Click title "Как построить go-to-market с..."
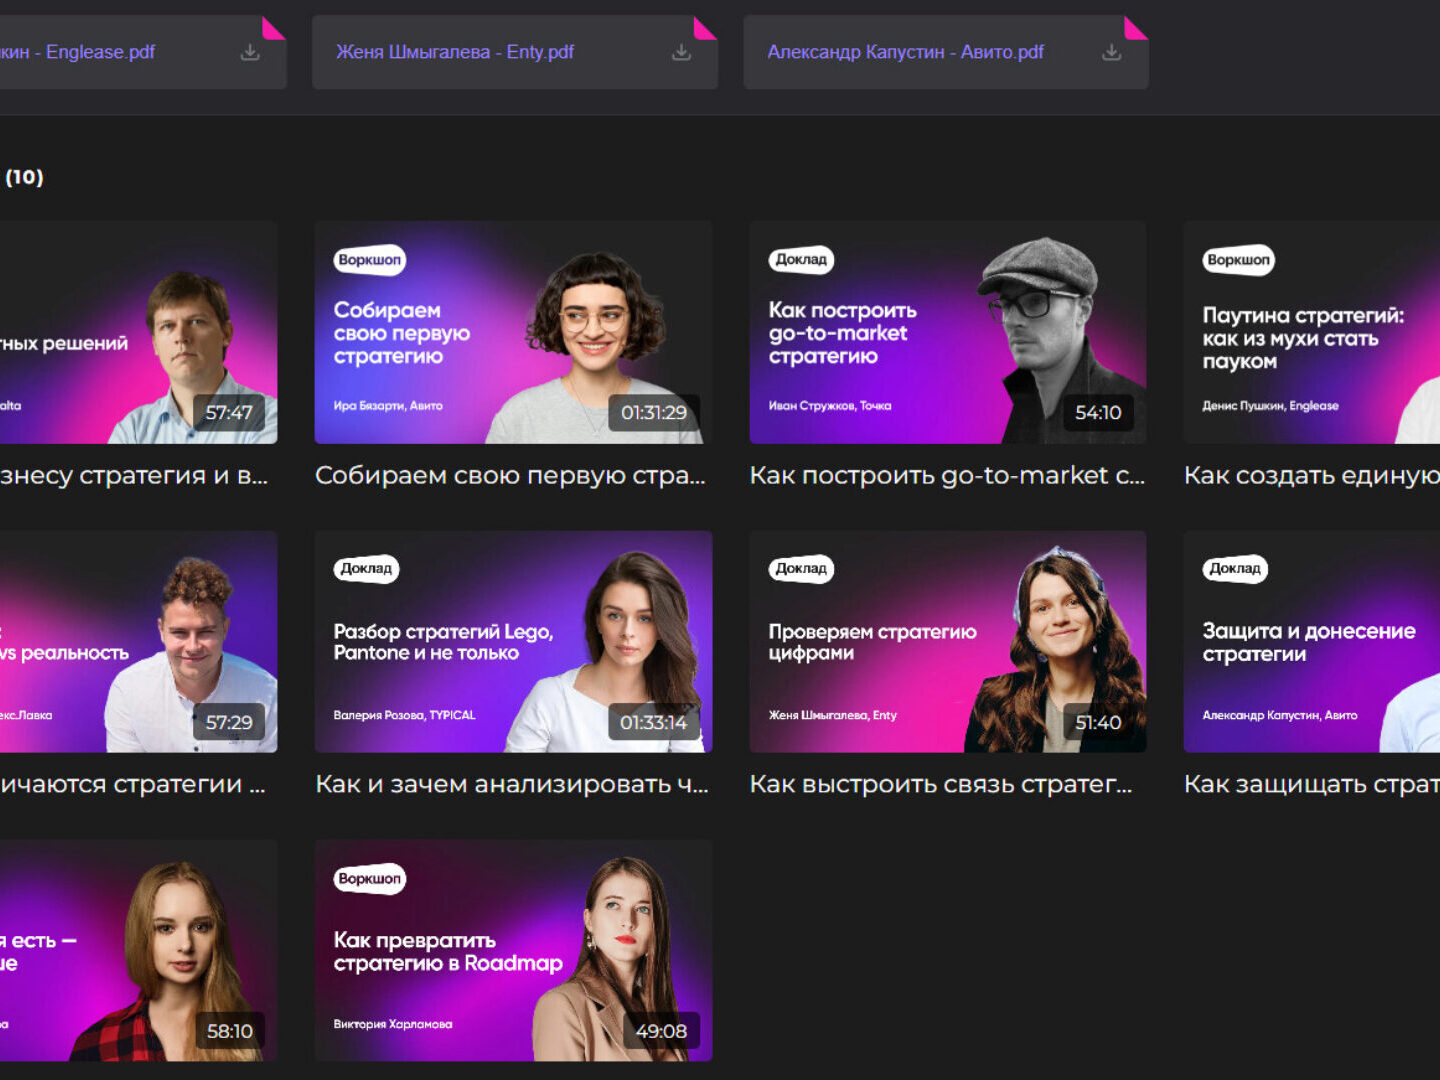 click(946, 476)
